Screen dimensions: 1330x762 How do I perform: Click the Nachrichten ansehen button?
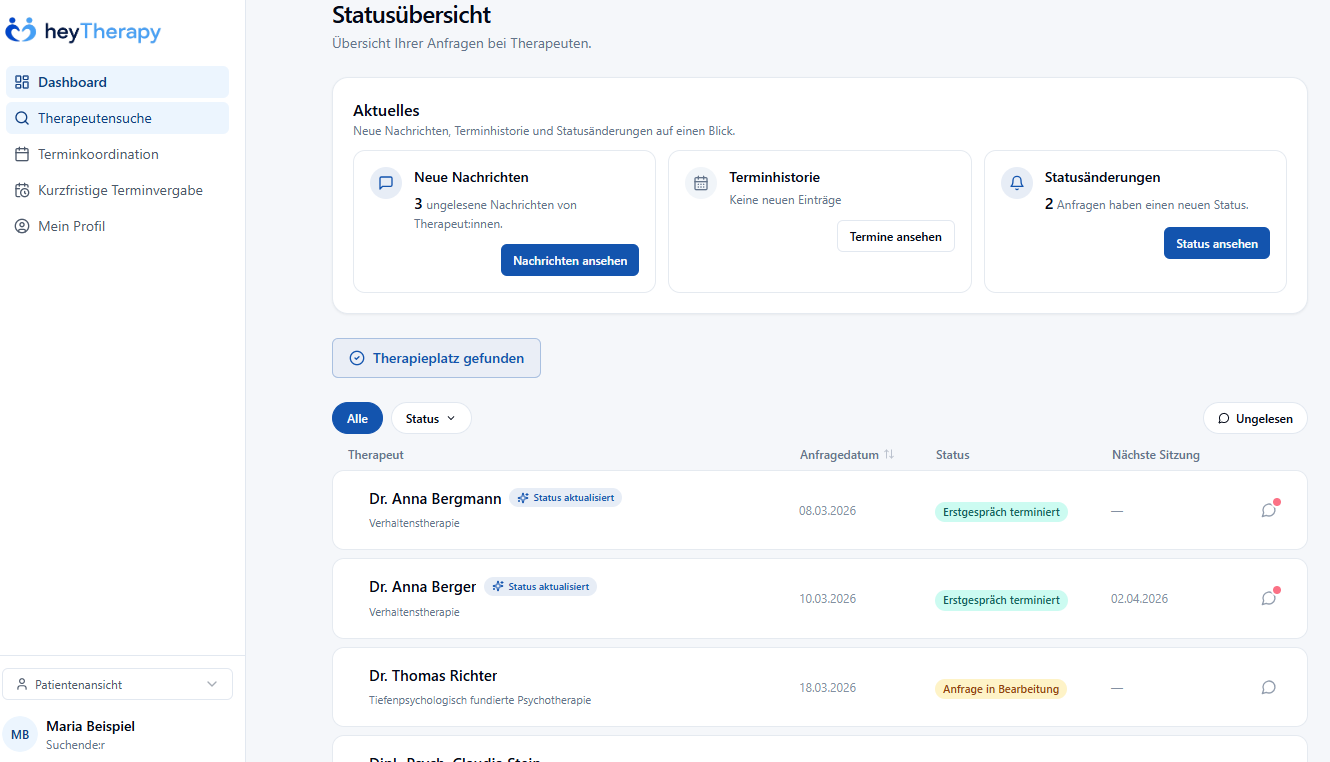point(570,260)
